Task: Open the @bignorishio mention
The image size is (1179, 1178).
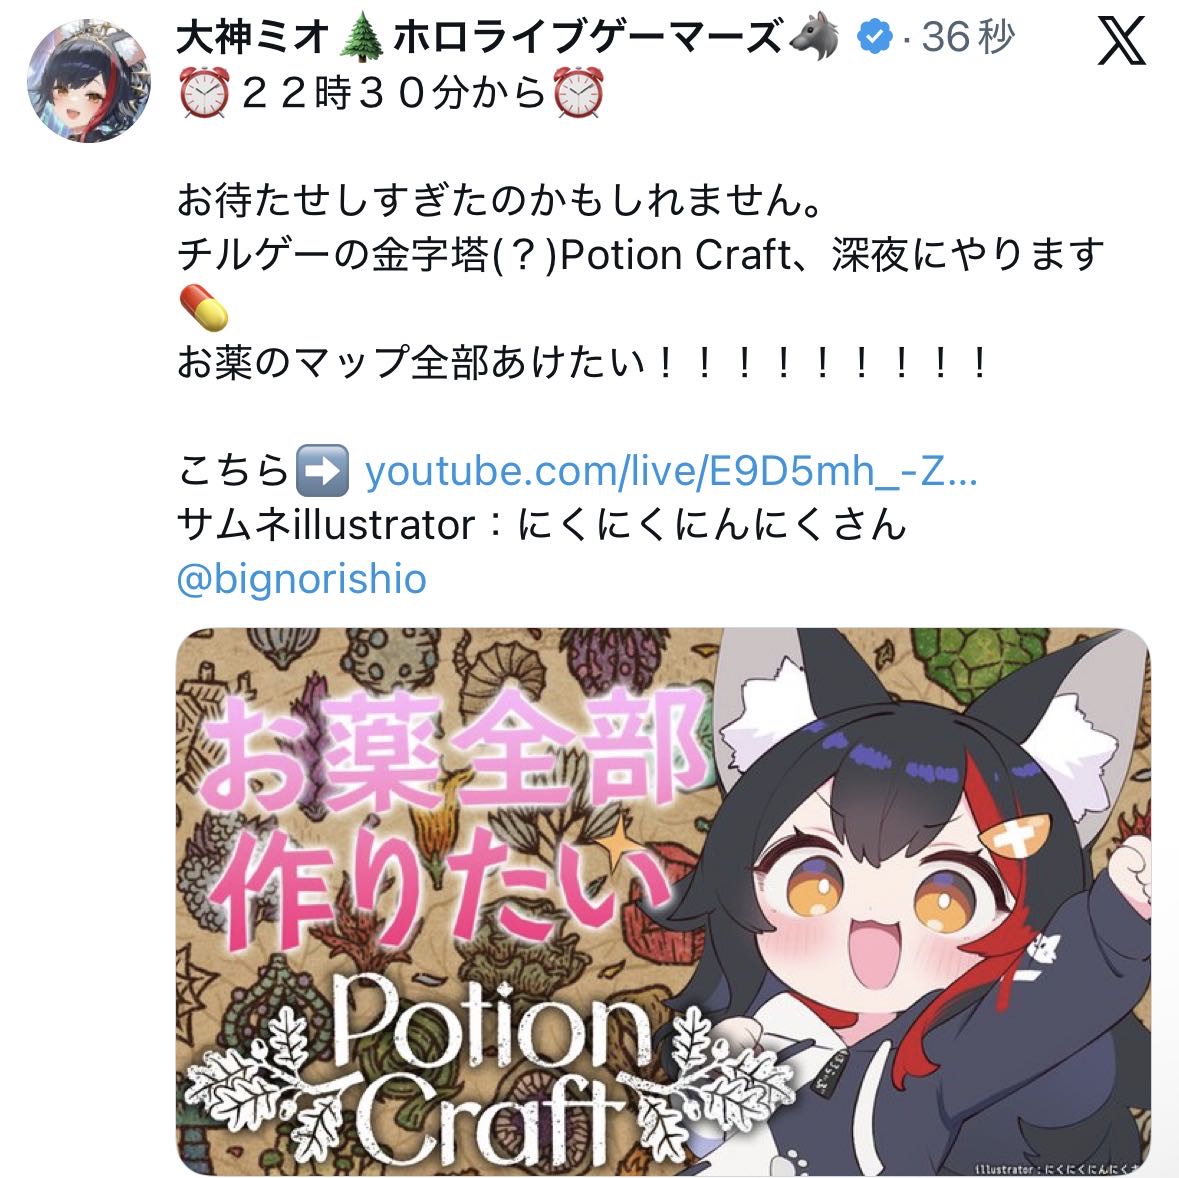Action: tap(302, 580)
